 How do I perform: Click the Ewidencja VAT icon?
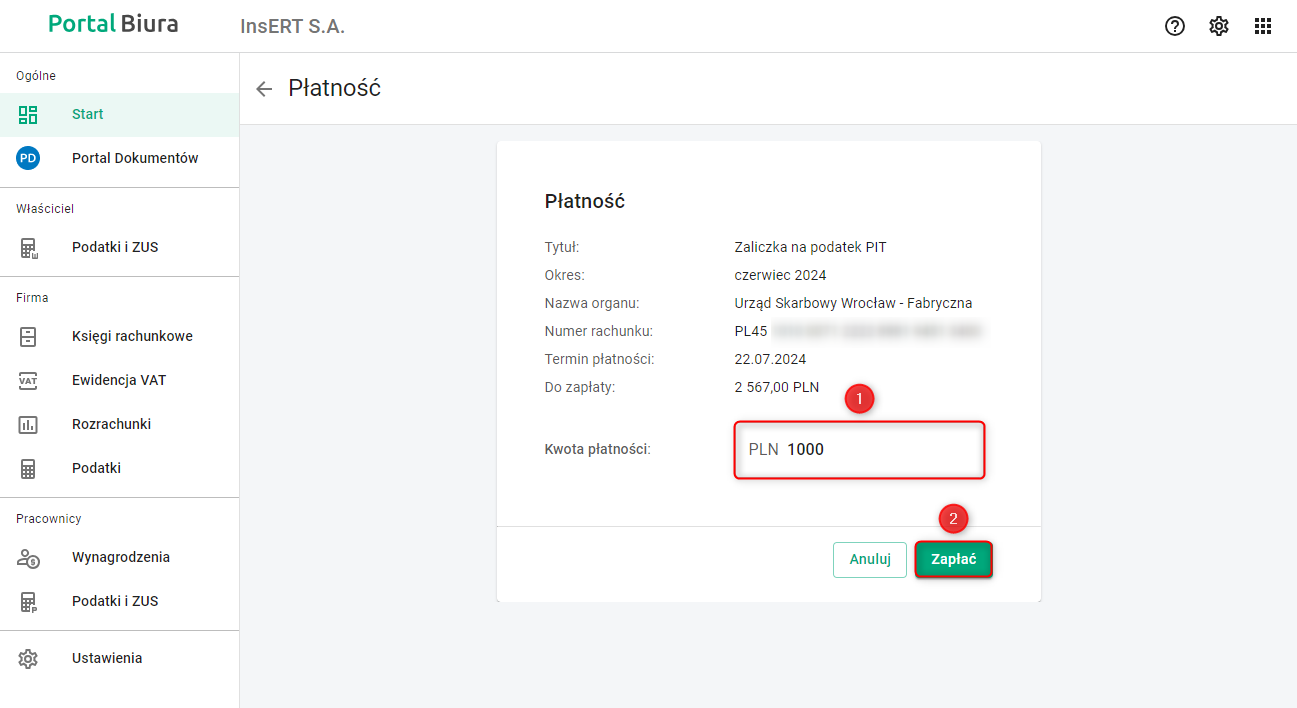[x=28, y=380]
